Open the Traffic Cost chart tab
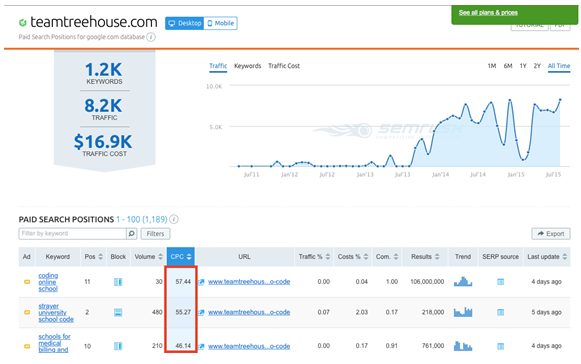 pos(284,66)
